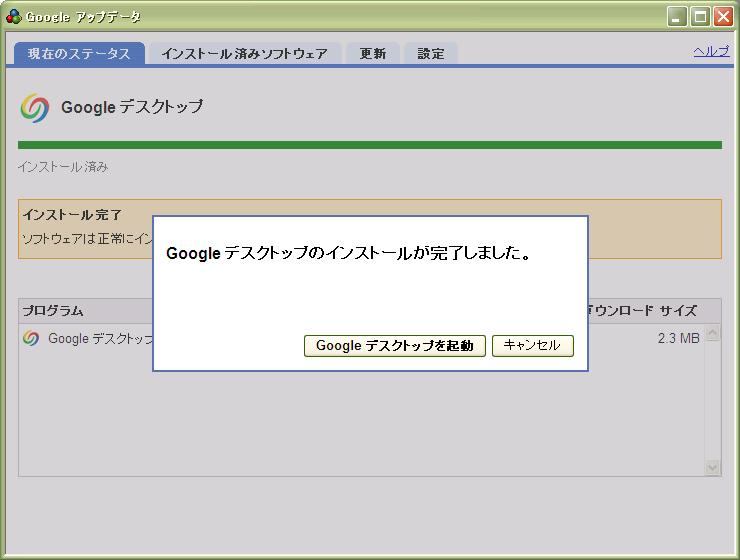Click the インストール済み status text

[x=63, y=167]
